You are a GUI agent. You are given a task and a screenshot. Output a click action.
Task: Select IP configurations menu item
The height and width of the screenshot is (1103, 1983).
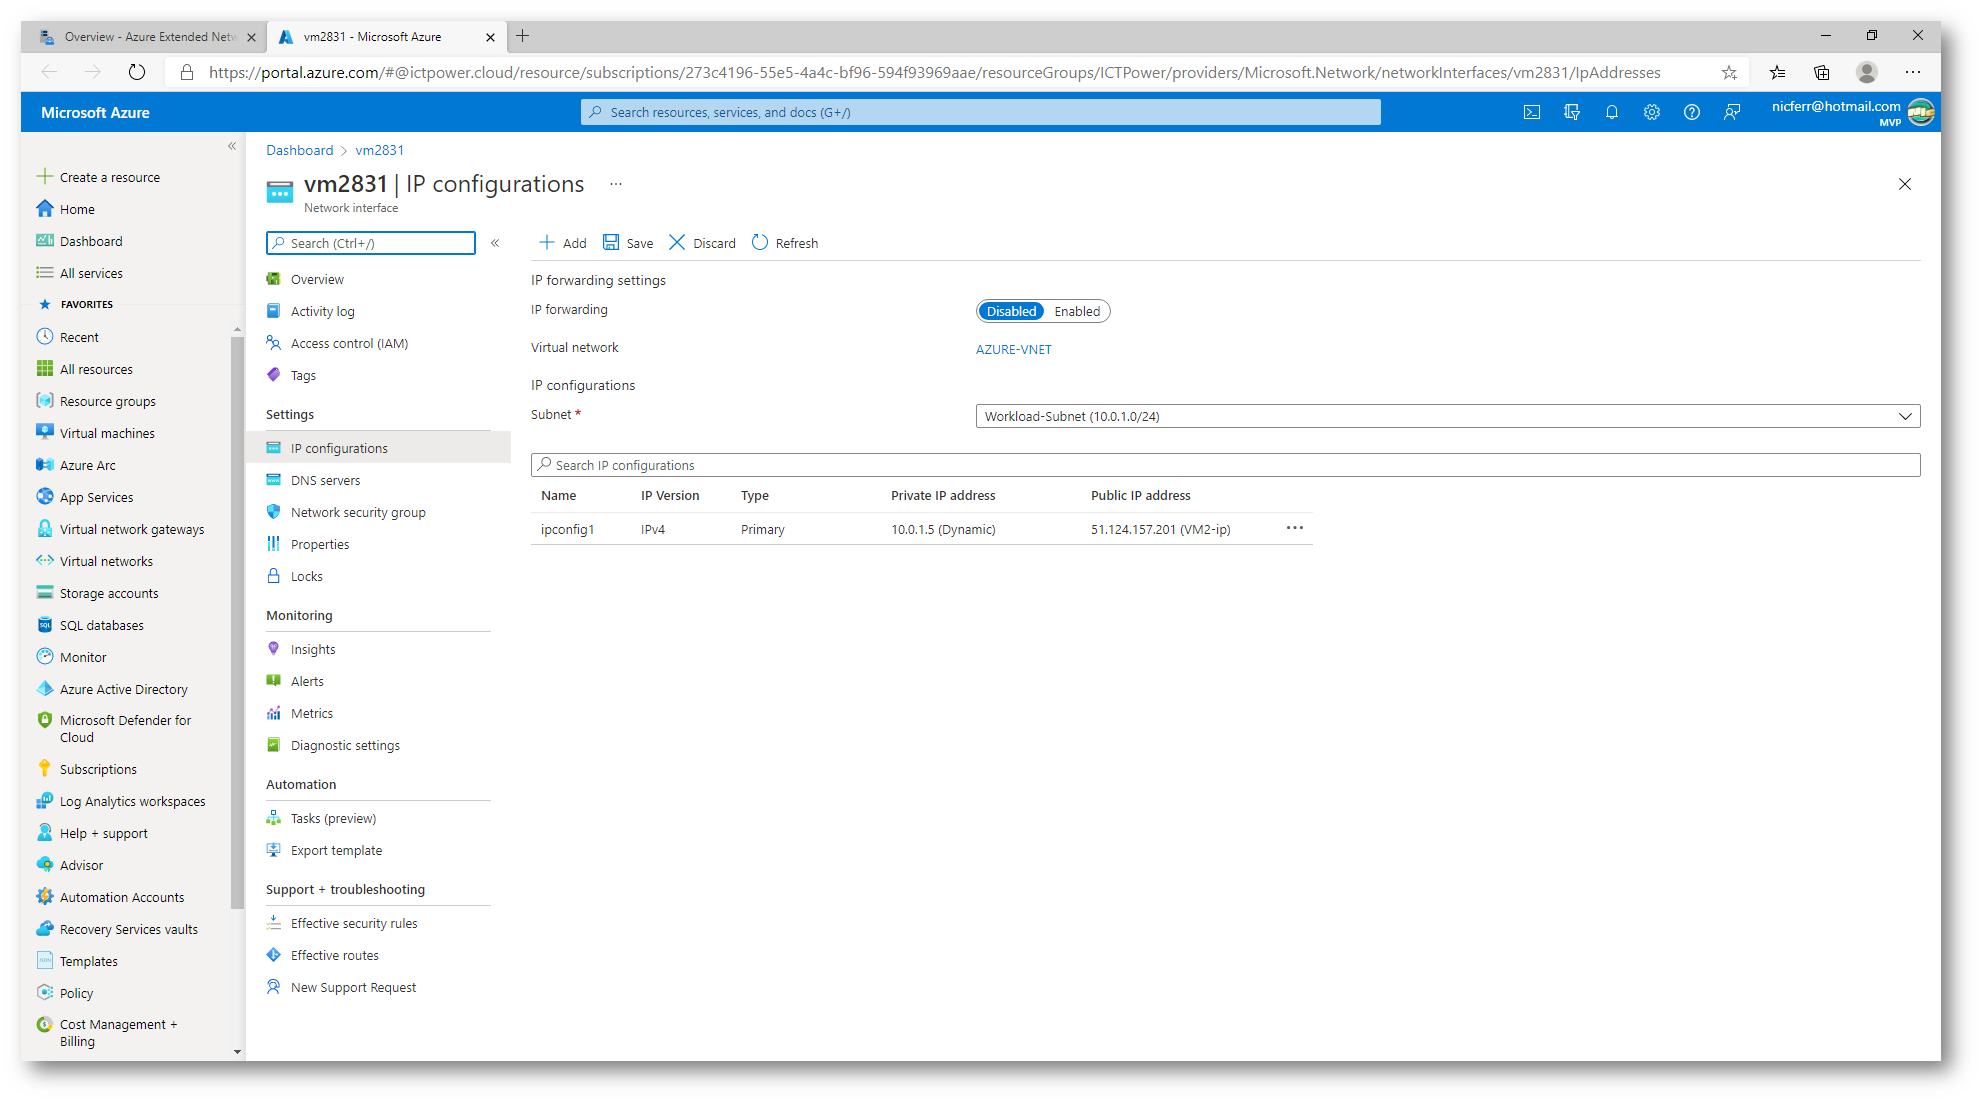[378, 448]
